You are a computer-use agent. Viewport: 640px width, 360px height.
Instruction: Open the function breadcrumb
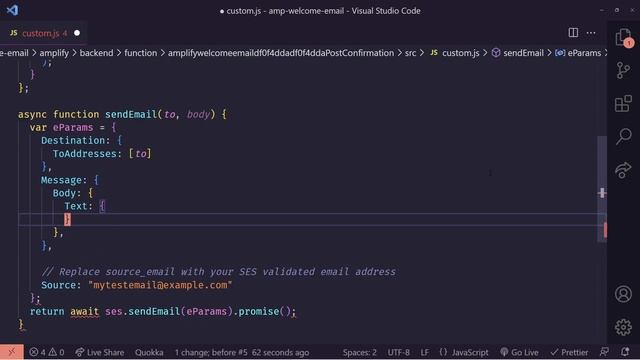point(140,53)
